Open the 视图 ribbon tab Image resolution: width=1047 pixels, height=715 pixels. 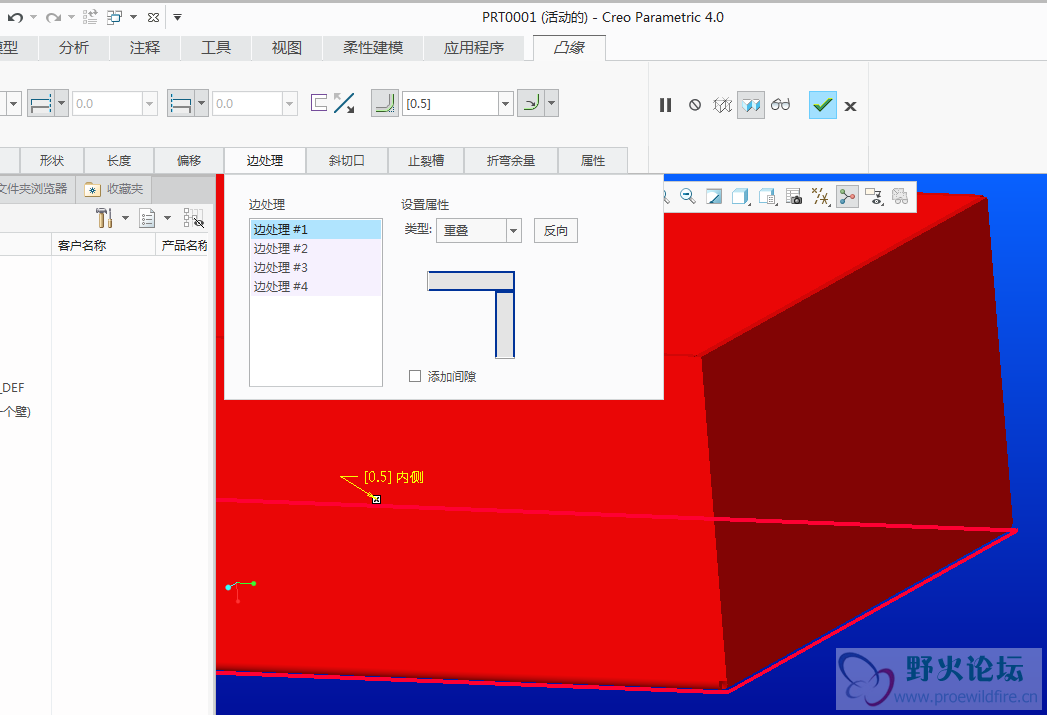pyautogui.click(x=286, y=48)
